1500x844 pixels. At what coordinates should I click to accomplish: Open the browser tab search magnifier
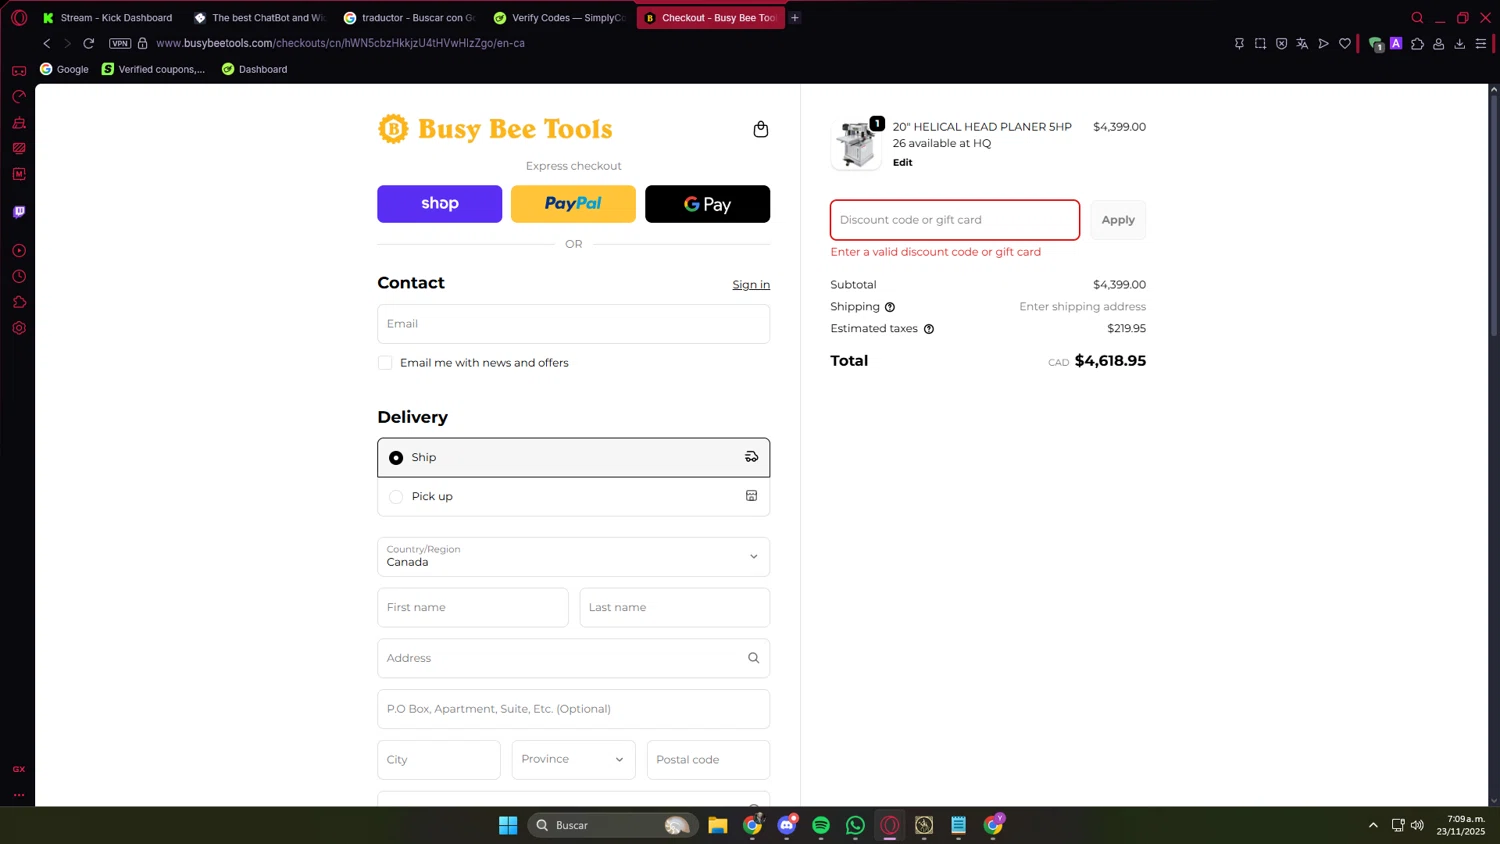tap(1417, 18)
